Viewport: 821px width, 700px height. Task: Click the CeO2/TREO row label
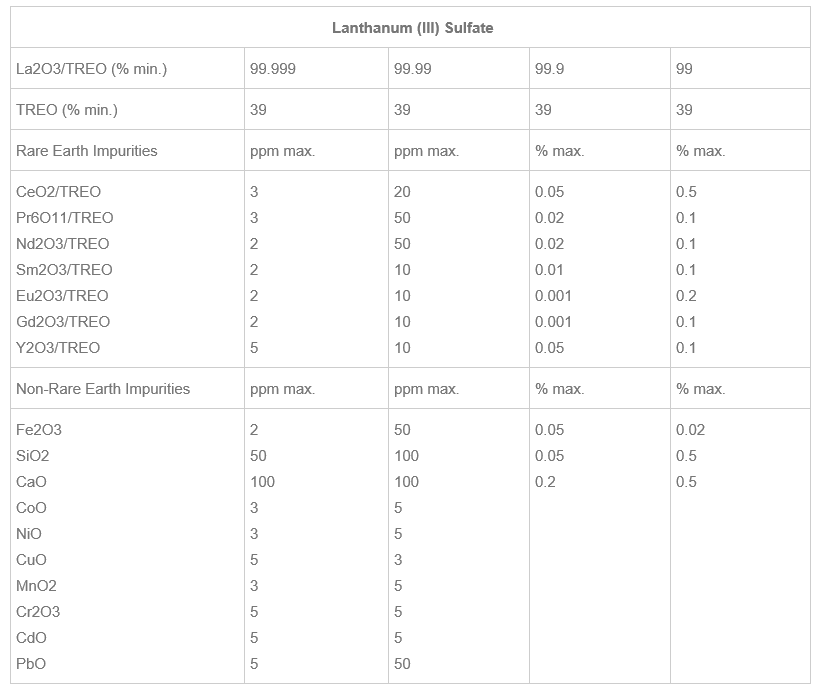[x=59, y=192]
